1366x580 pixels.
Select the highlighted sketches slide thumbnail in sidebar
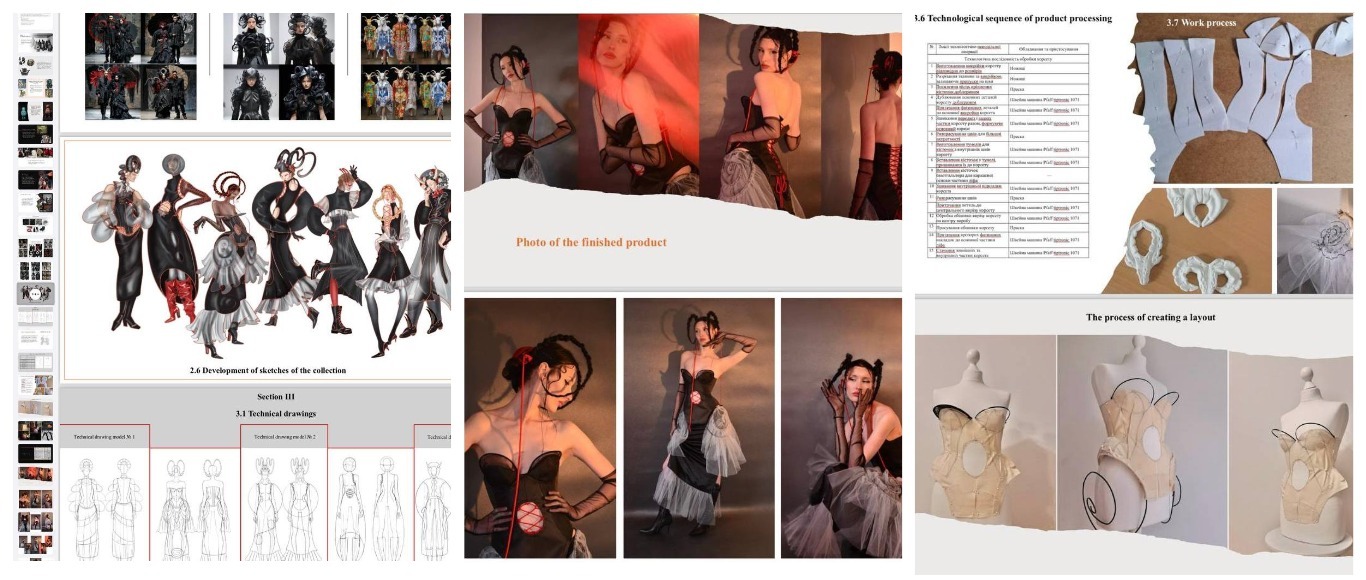[35, 294]
